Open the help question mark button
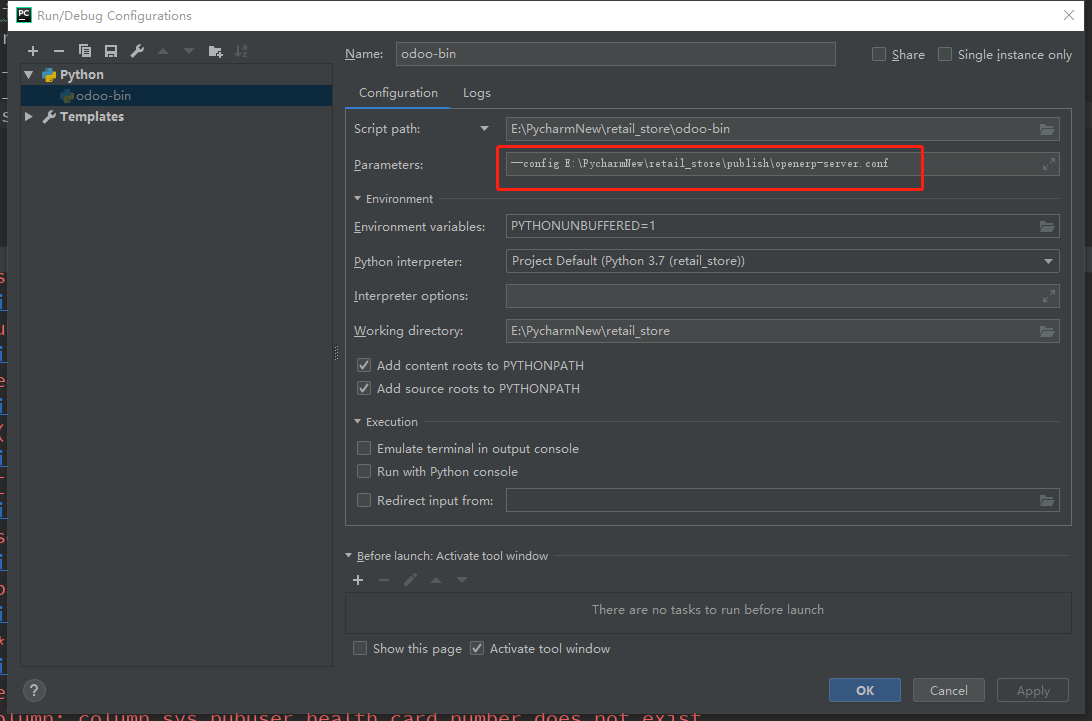1092x721 pixels. [34, 690]
